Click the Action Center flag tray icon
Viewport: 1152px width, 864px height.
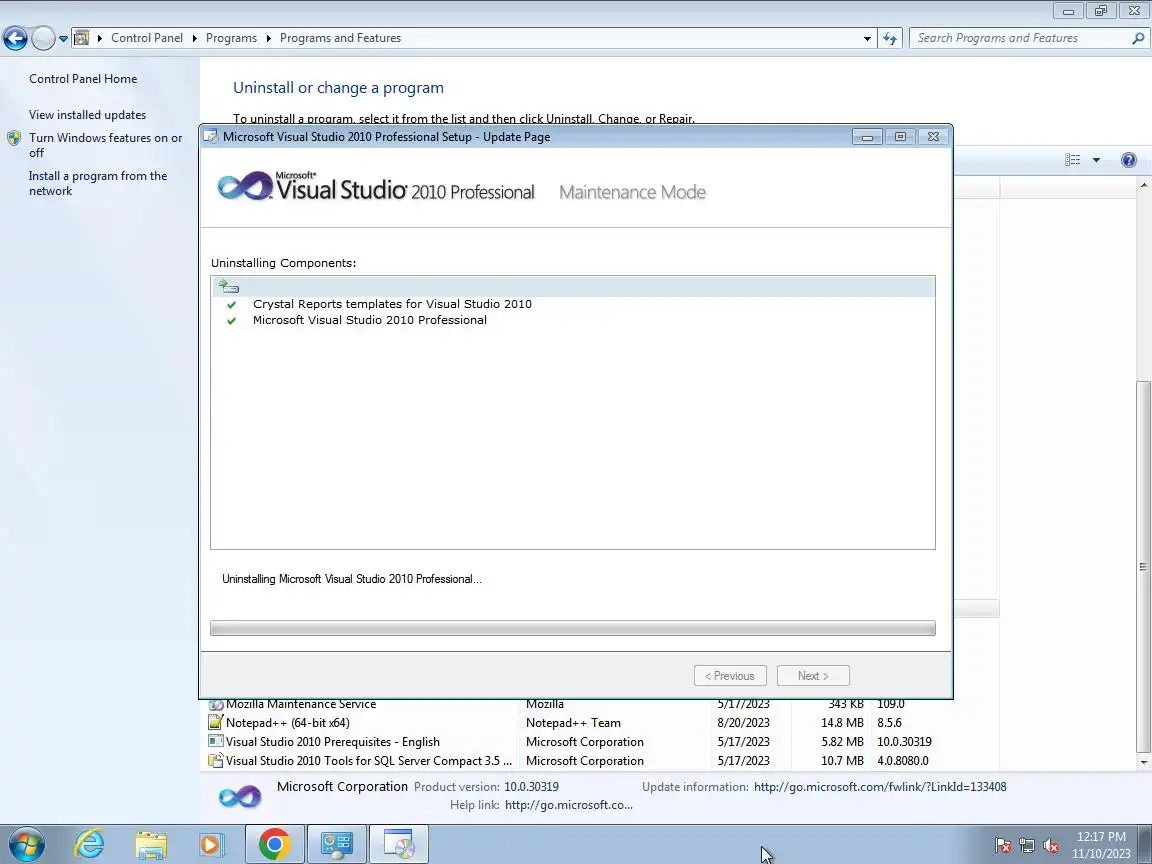[x=1003, y=846]
